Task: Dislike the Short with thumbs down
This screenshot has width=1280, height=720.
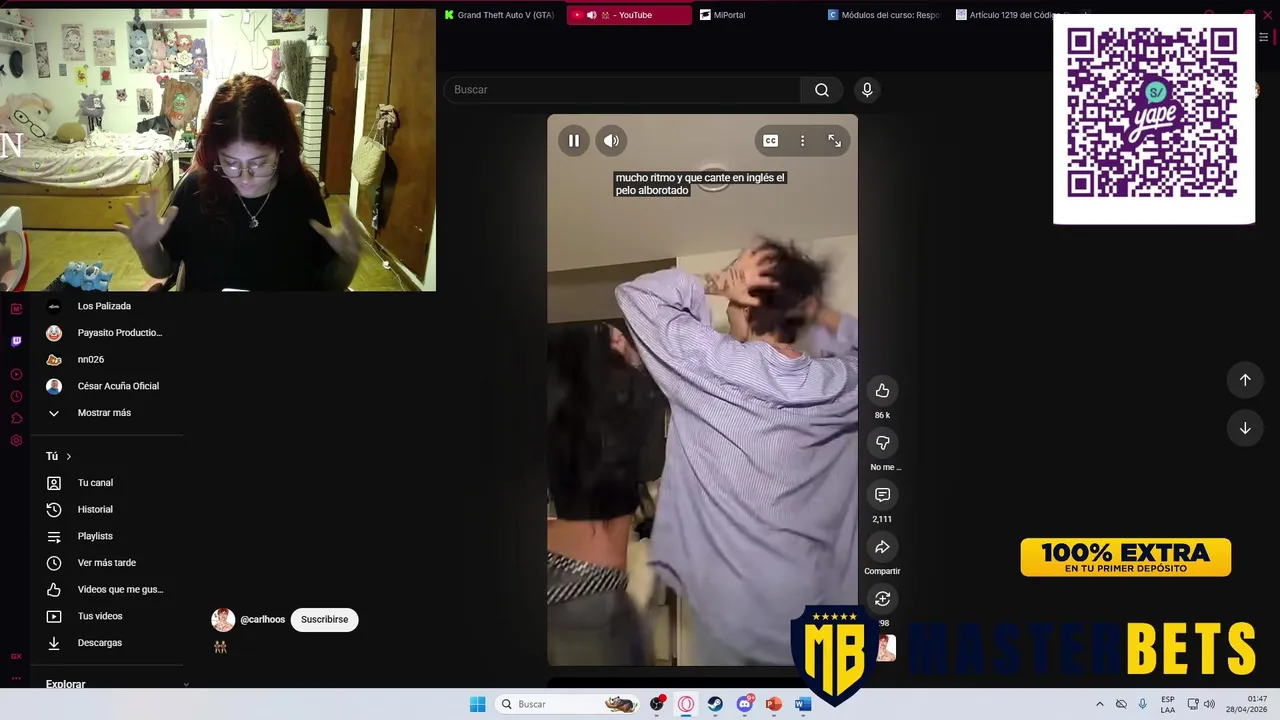Action: pyautogui.click(x=882, y=443)
